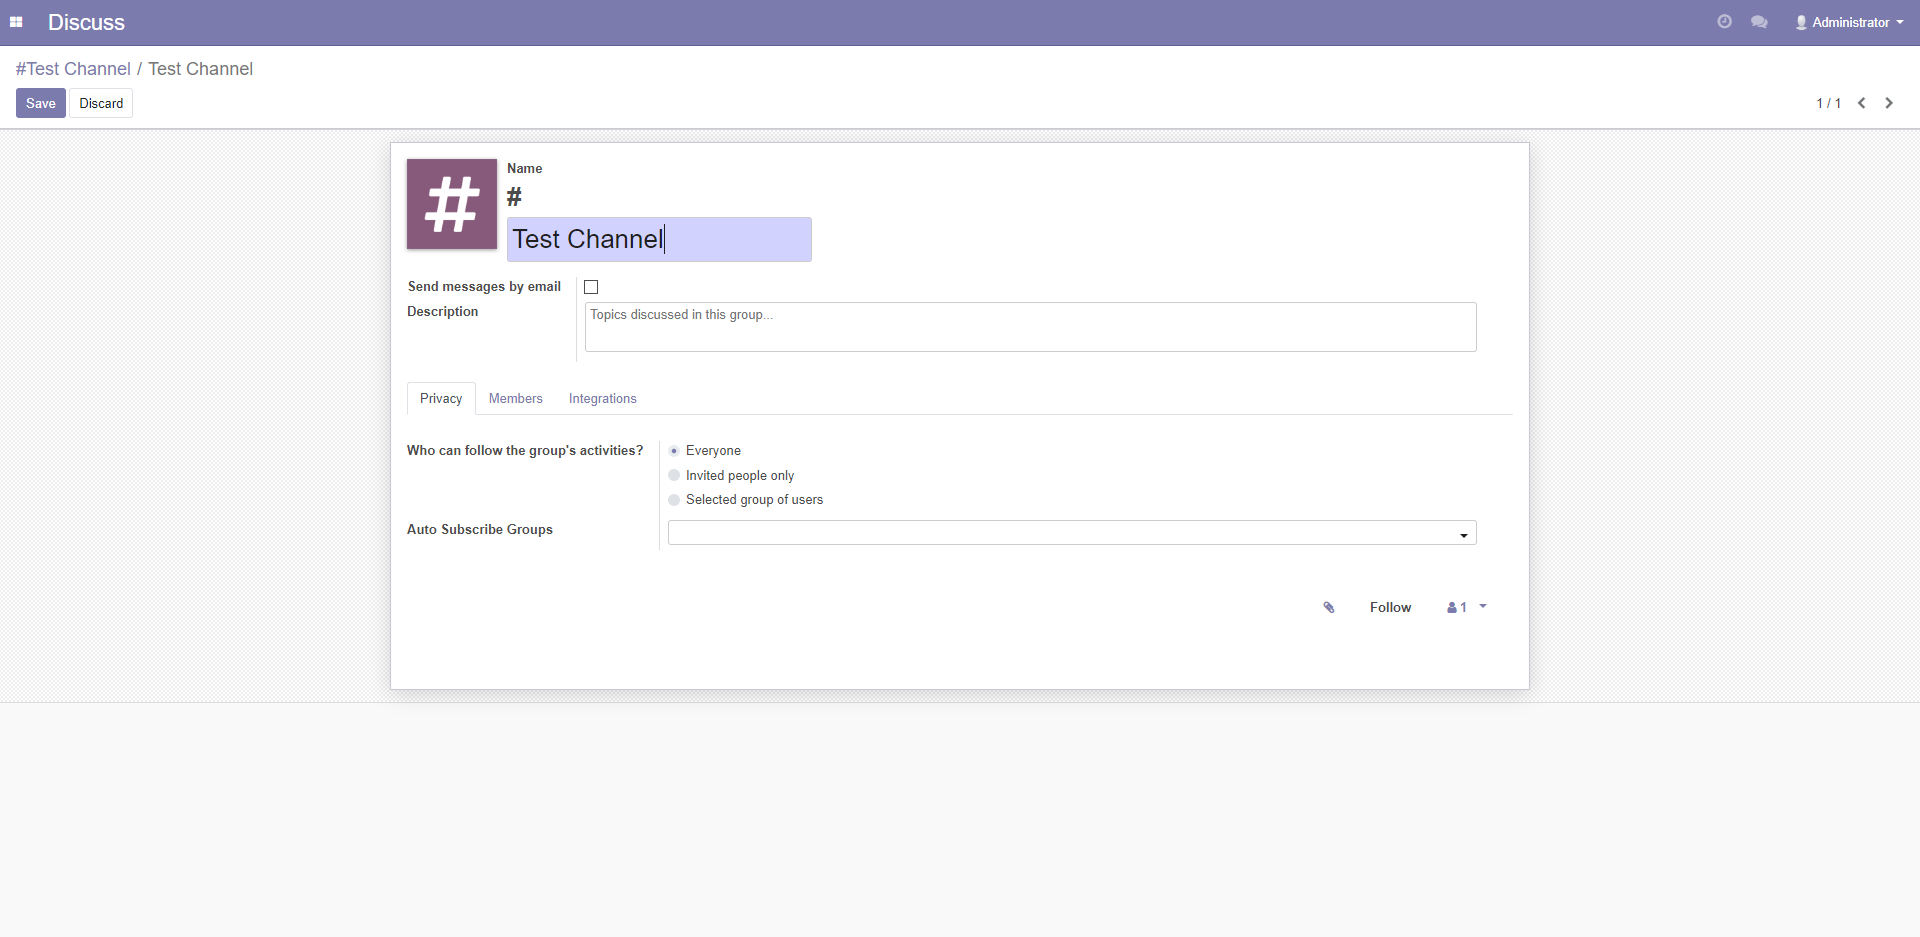
Task: Open the Administrator user menu
Action: (1849, 22)
